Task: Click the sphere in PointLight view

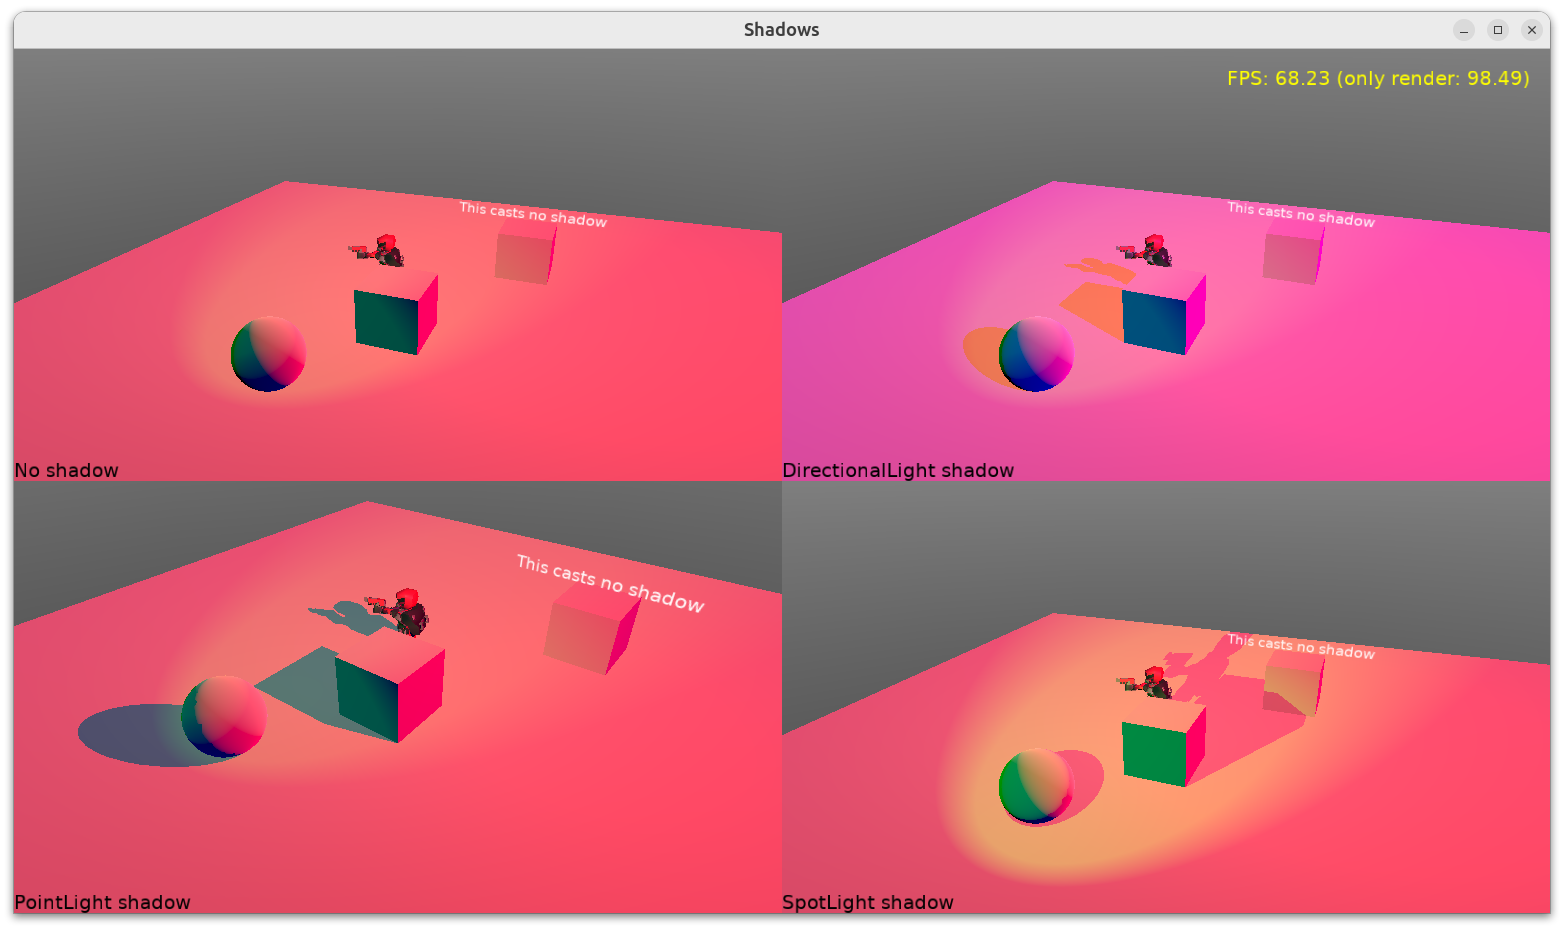Action: click(x=224, y=716)
